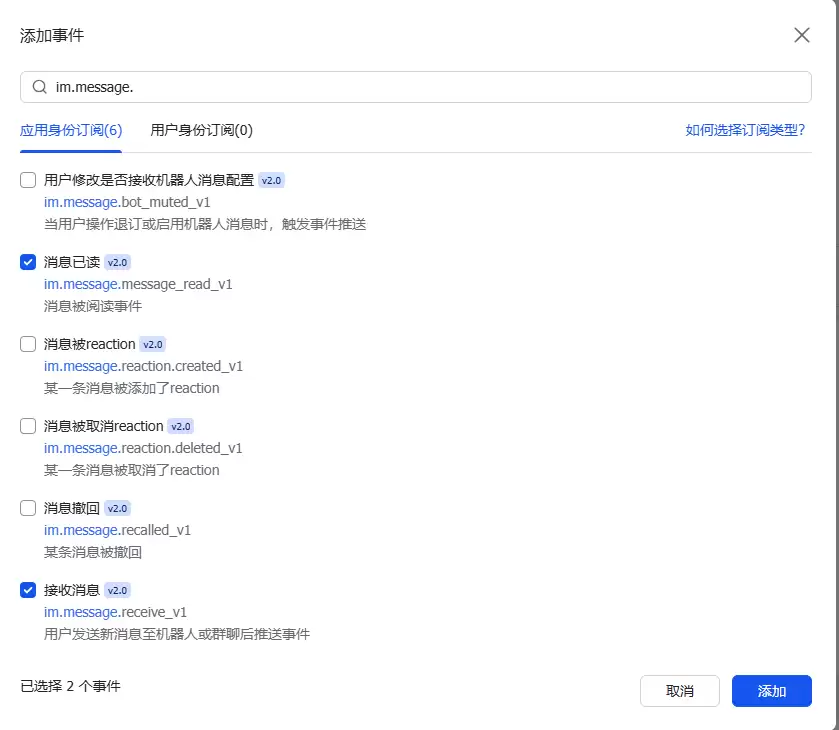839x730 pixels.
Task: Tick the 消息被取消reaction checkbox
Action: [28, 426]
